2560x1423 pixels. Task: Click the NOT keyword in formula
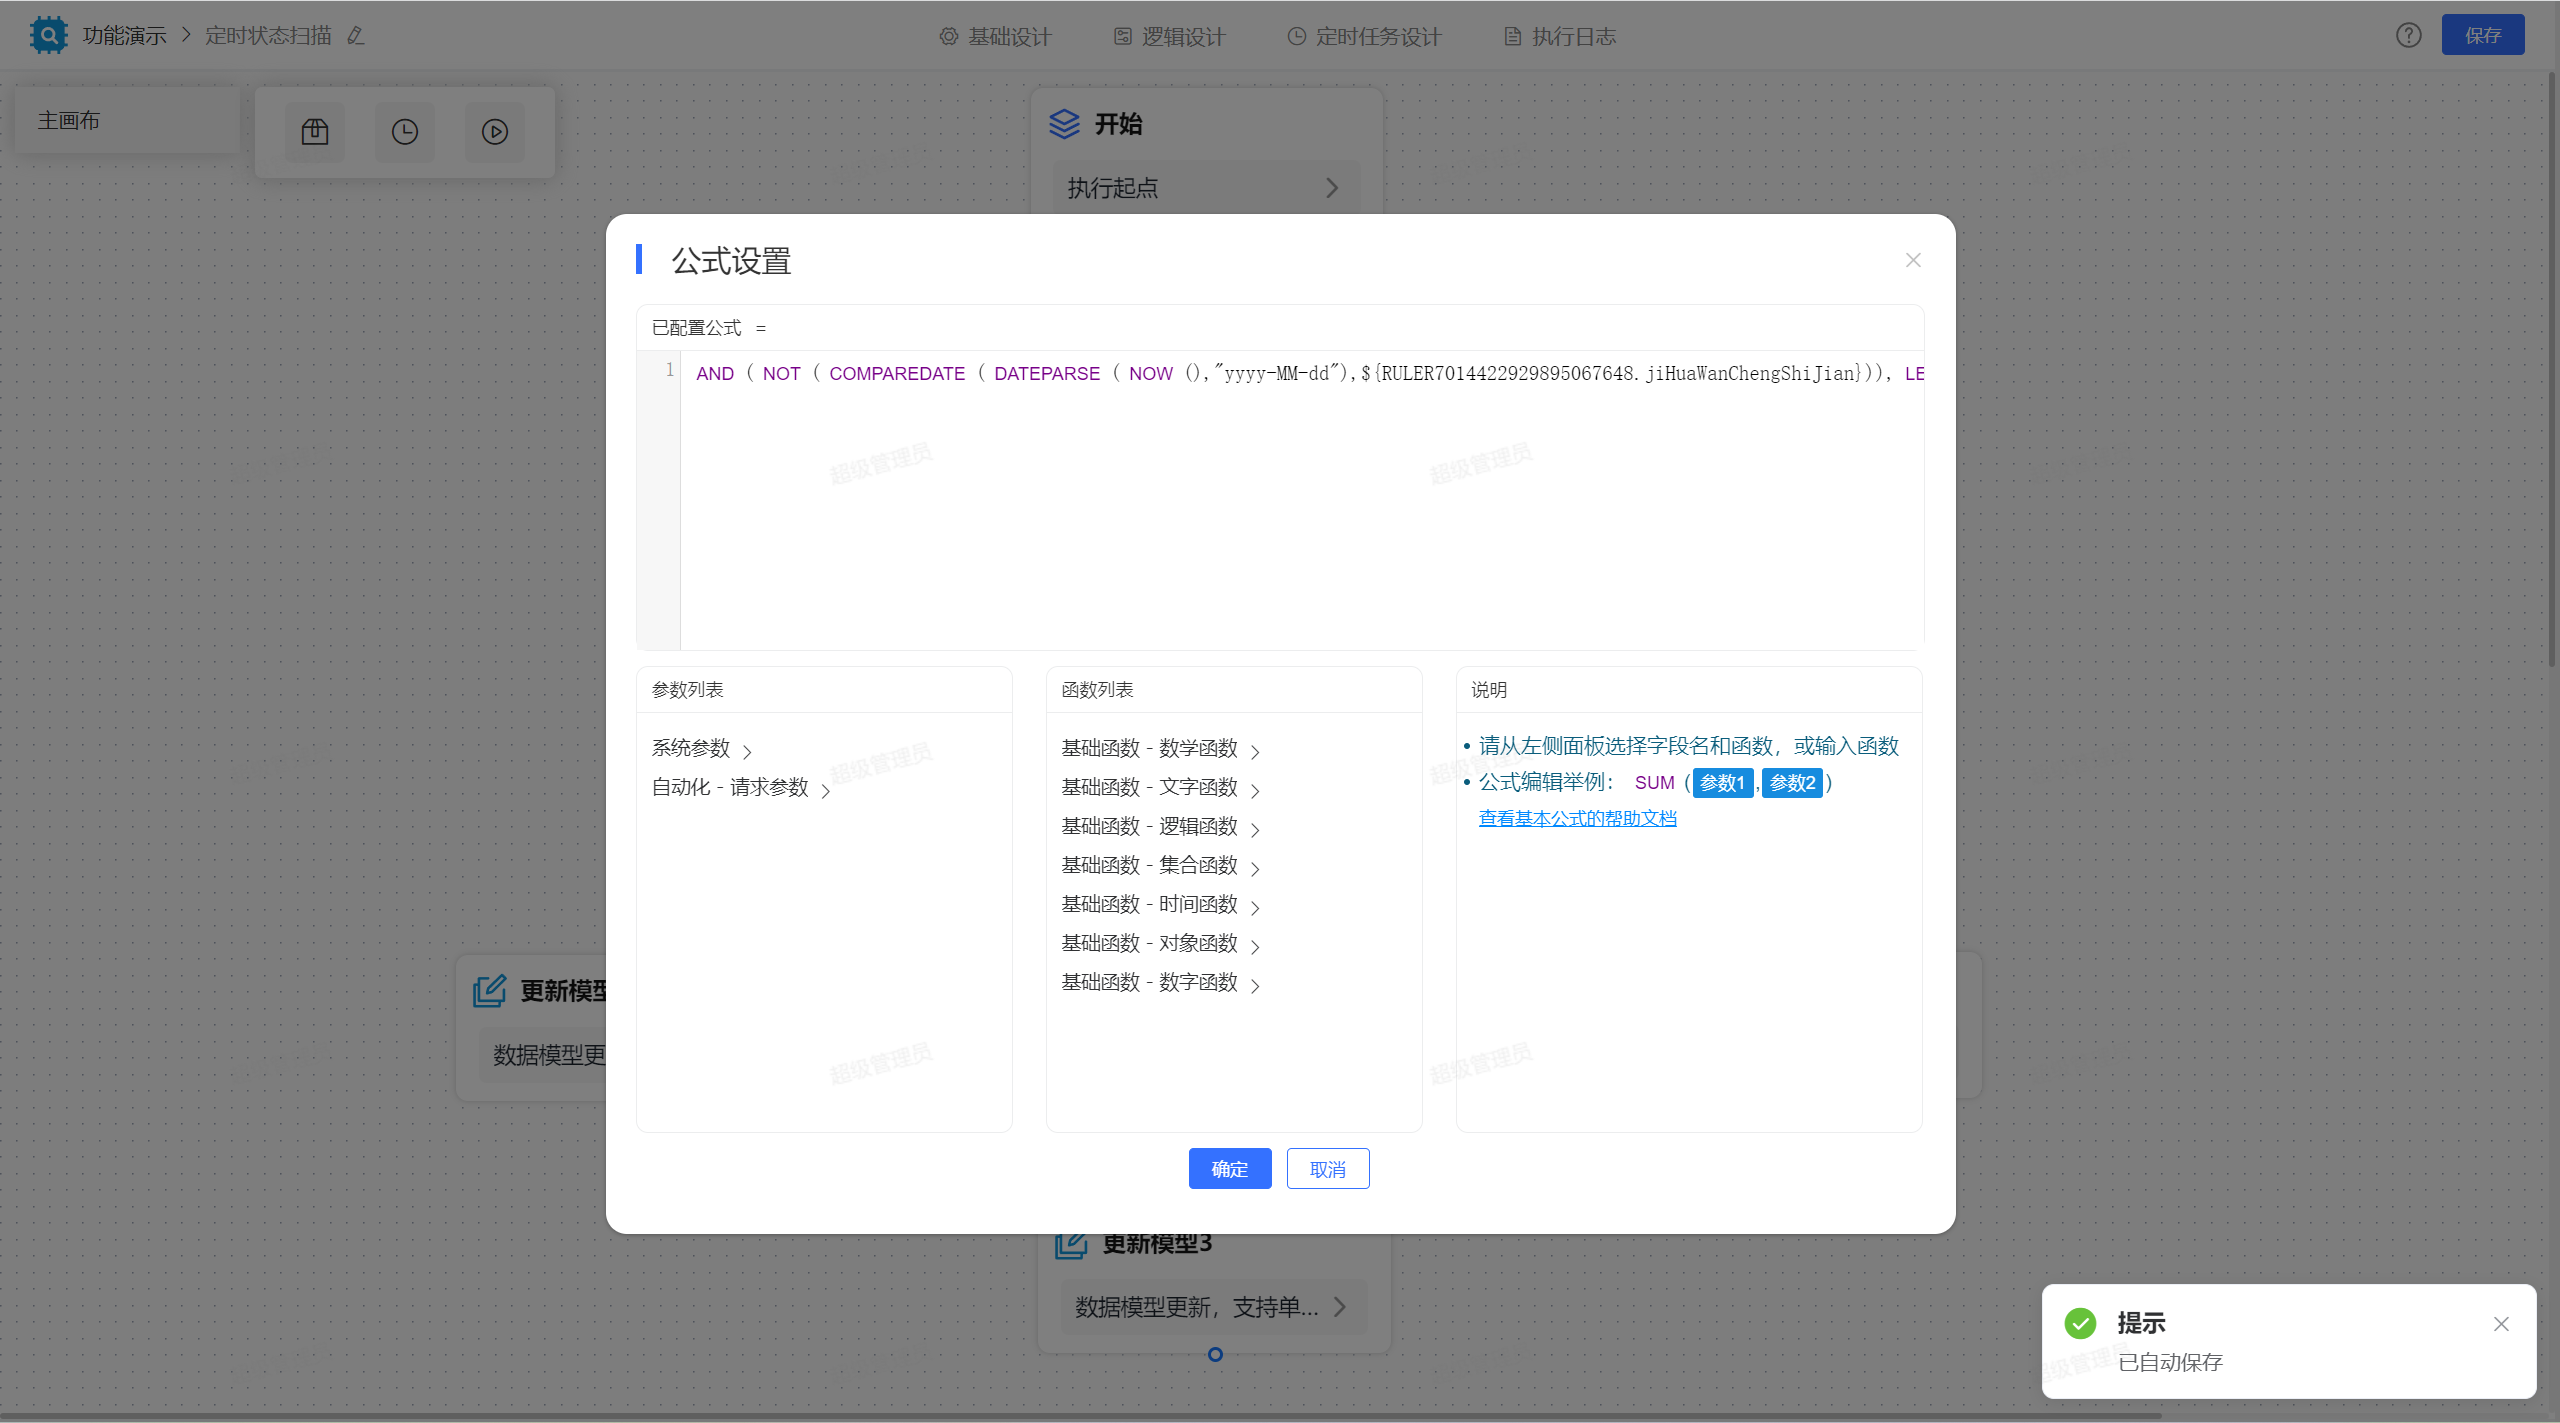pos(782,373)
